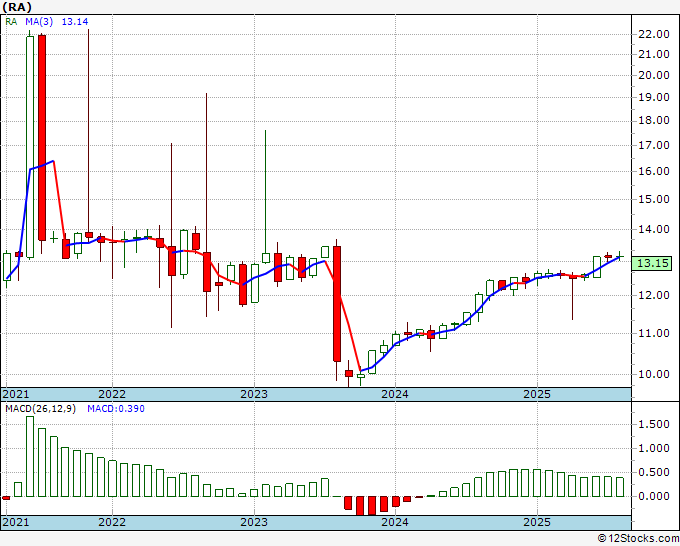The height and width of the screenshot is (546, 680).
Task: Click the MACD(26,12,9) indicator label
Action: 41,409
